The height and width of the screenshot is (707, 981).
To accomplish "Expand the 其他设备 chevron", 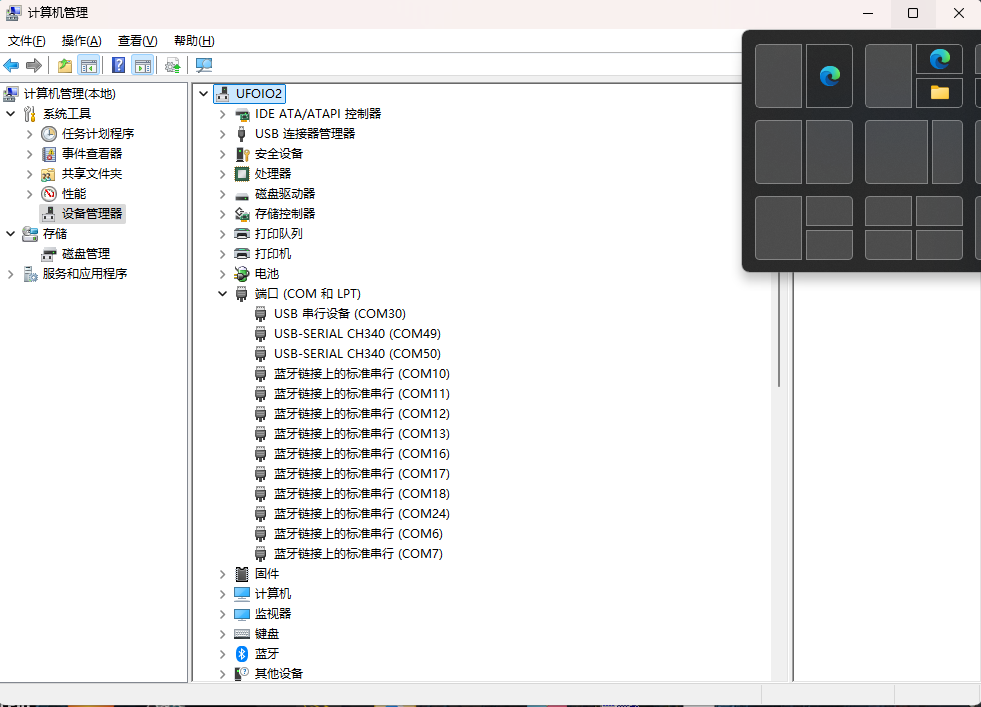I will coord(223,674).
